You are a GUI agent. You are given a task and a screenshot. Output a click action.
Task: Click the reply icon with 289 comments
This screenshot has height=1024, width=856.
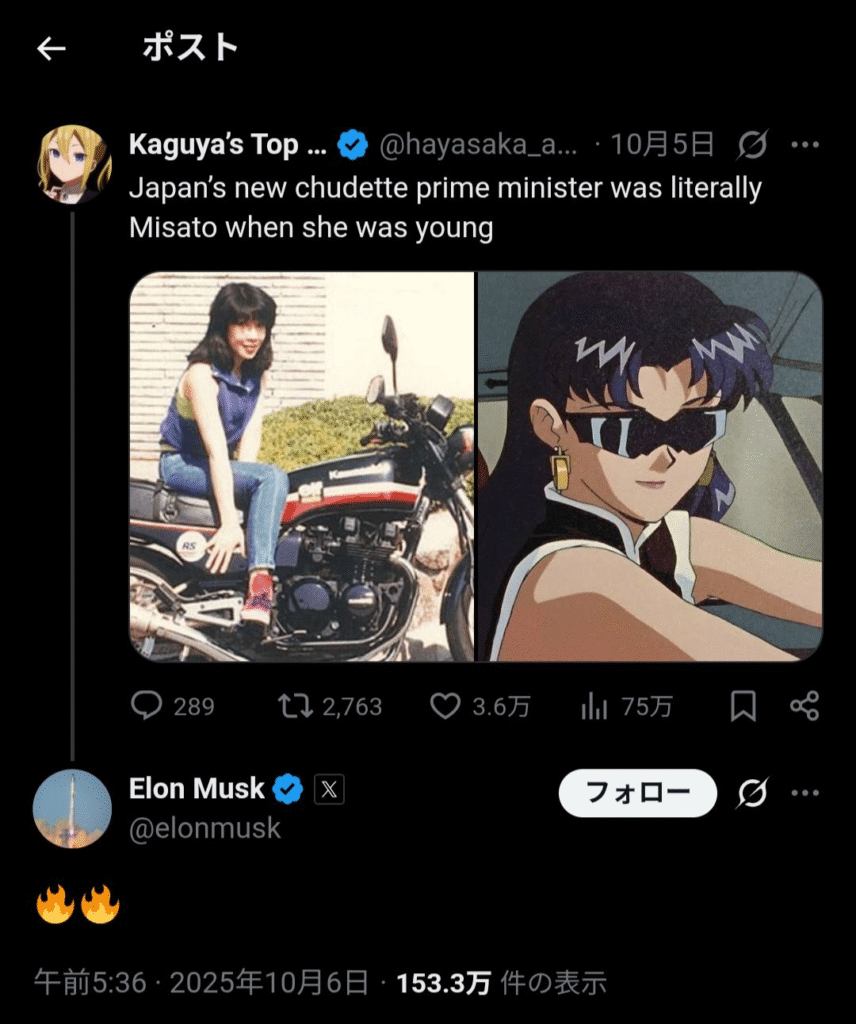click(147, 706)
